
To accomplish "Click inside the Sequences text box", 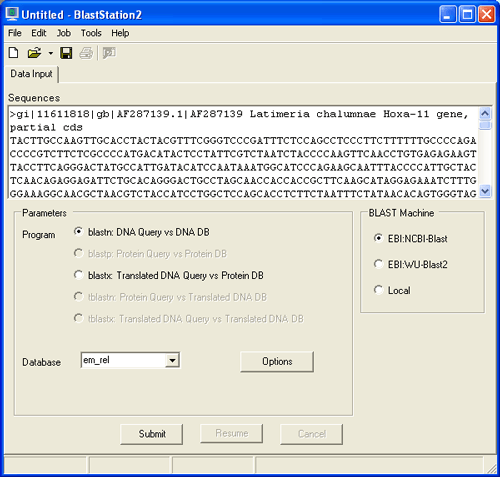I will pyautogui.click(x=243, y=152).
